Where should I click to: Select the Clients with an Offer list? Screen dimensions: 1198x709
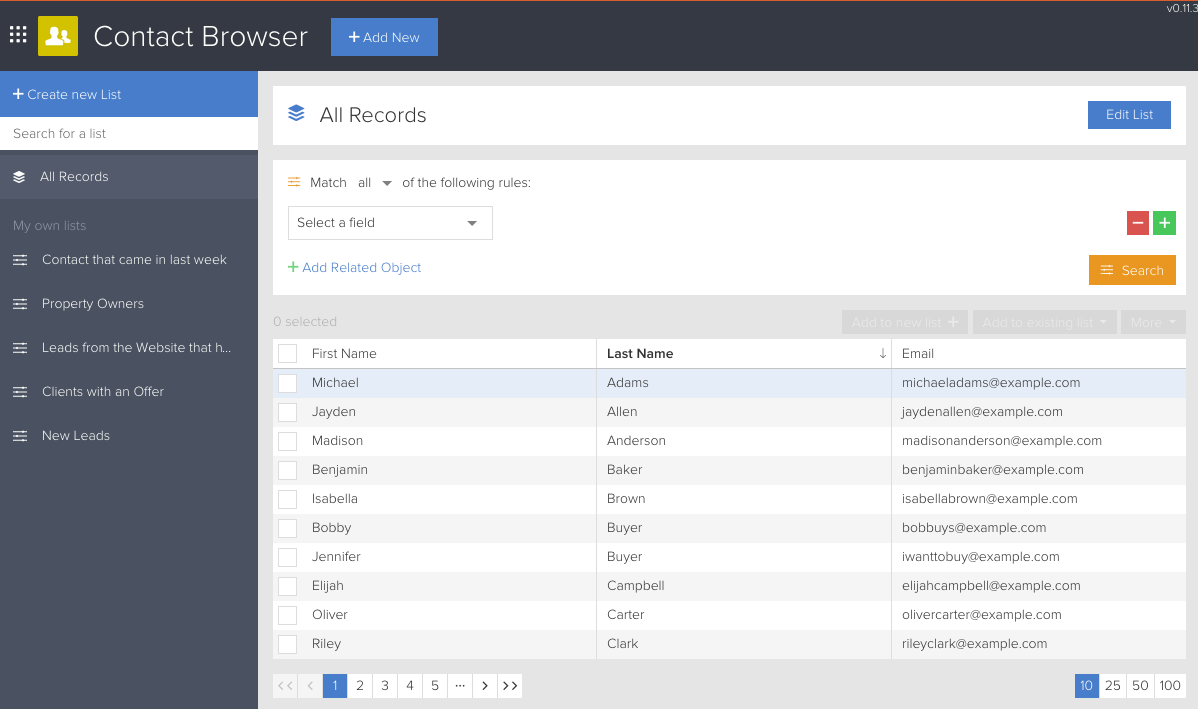(x=103, y=391)
